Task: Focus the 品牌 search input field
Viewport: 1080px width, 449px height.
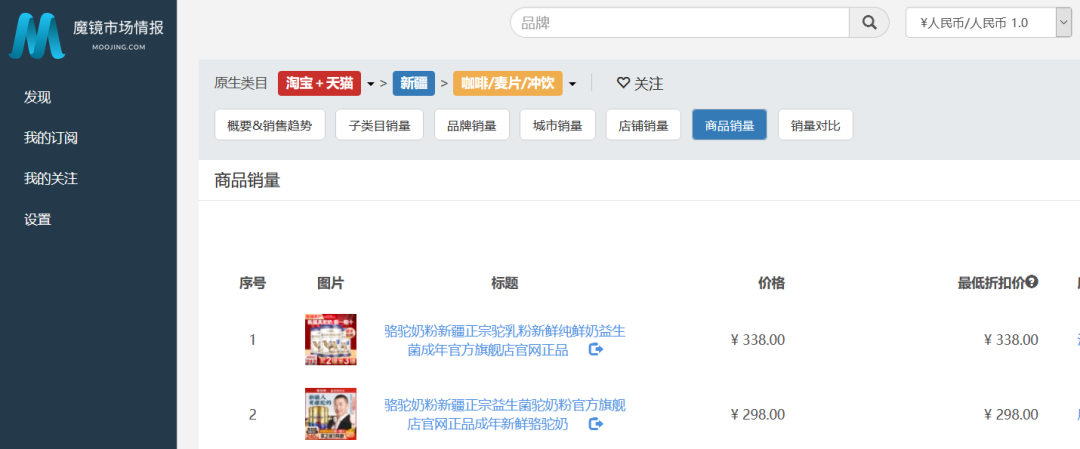Action: point(680,23)
